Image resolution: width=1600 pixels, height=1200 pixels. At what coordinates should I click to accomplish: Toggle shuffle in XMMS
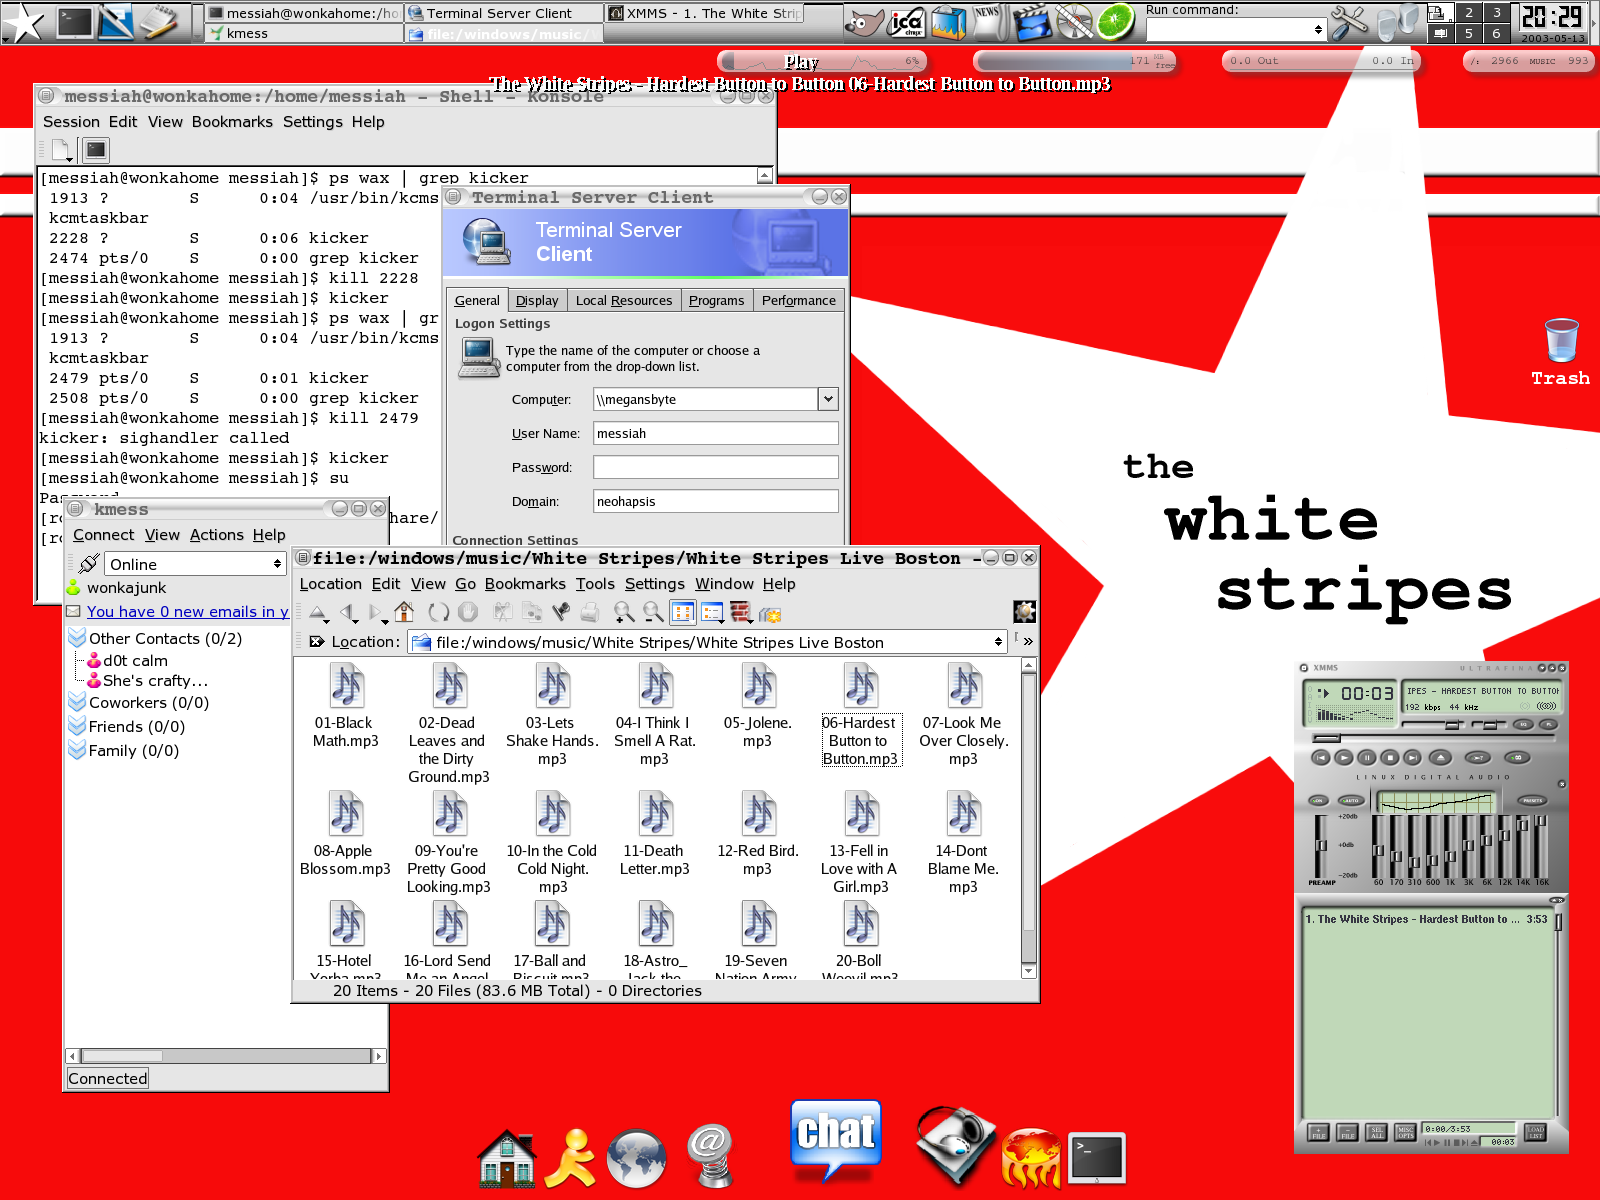(x=1478, y=758)
